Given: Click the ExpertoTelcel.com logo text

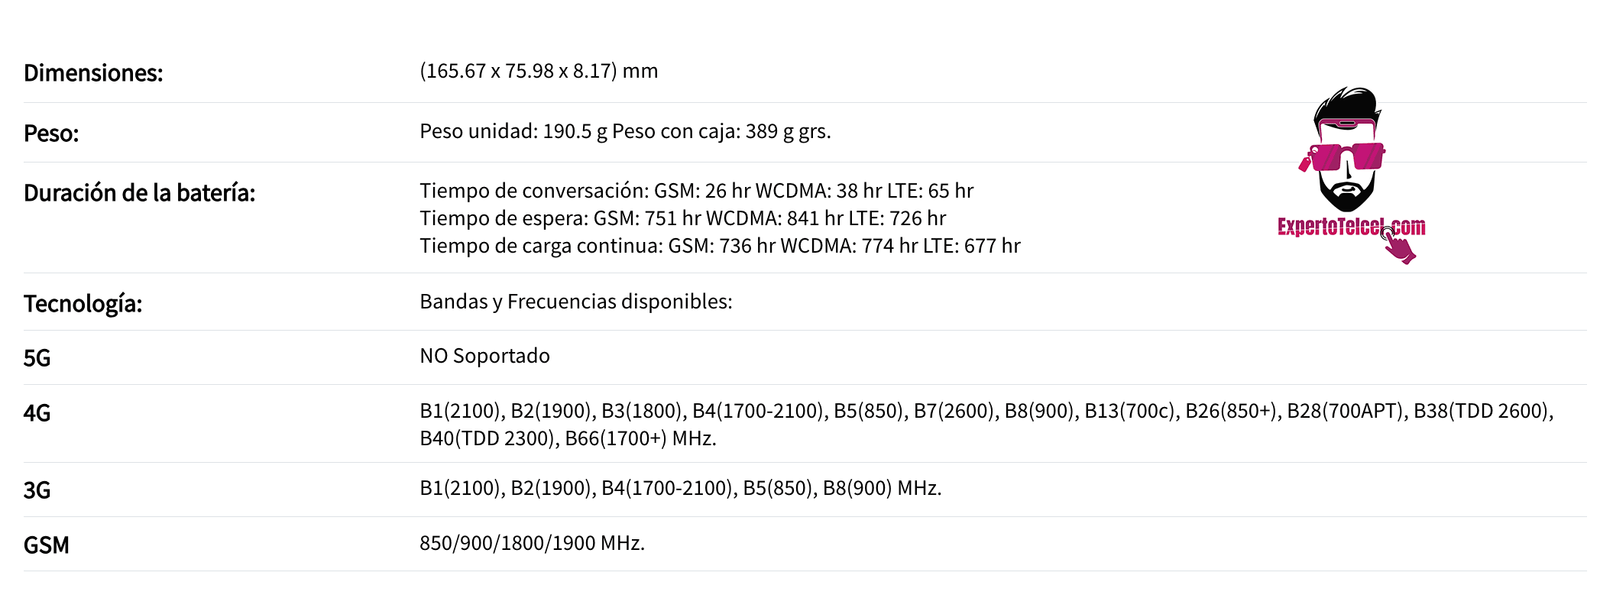Looking at the screenshot, I should [1351, 227].
